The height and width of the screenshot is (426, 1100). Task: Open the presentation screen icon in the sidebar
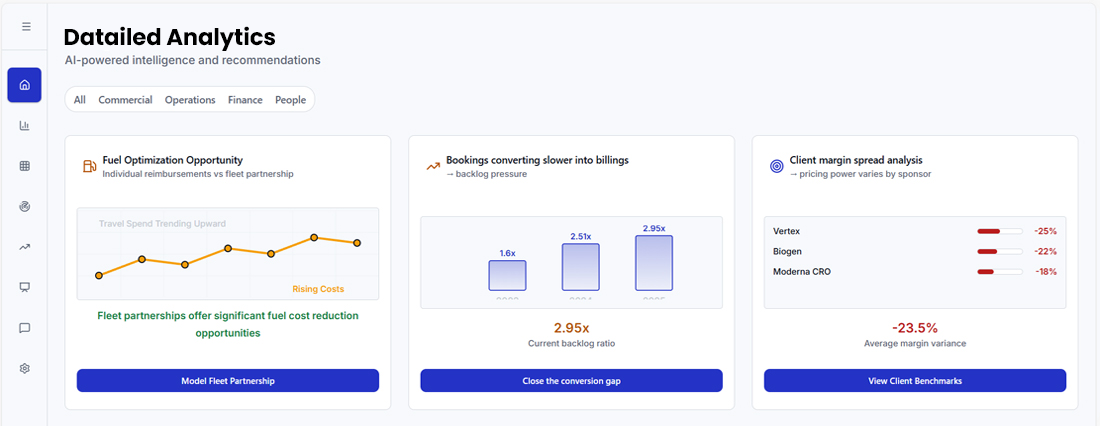pyautogui.click(x=25, y=287)
